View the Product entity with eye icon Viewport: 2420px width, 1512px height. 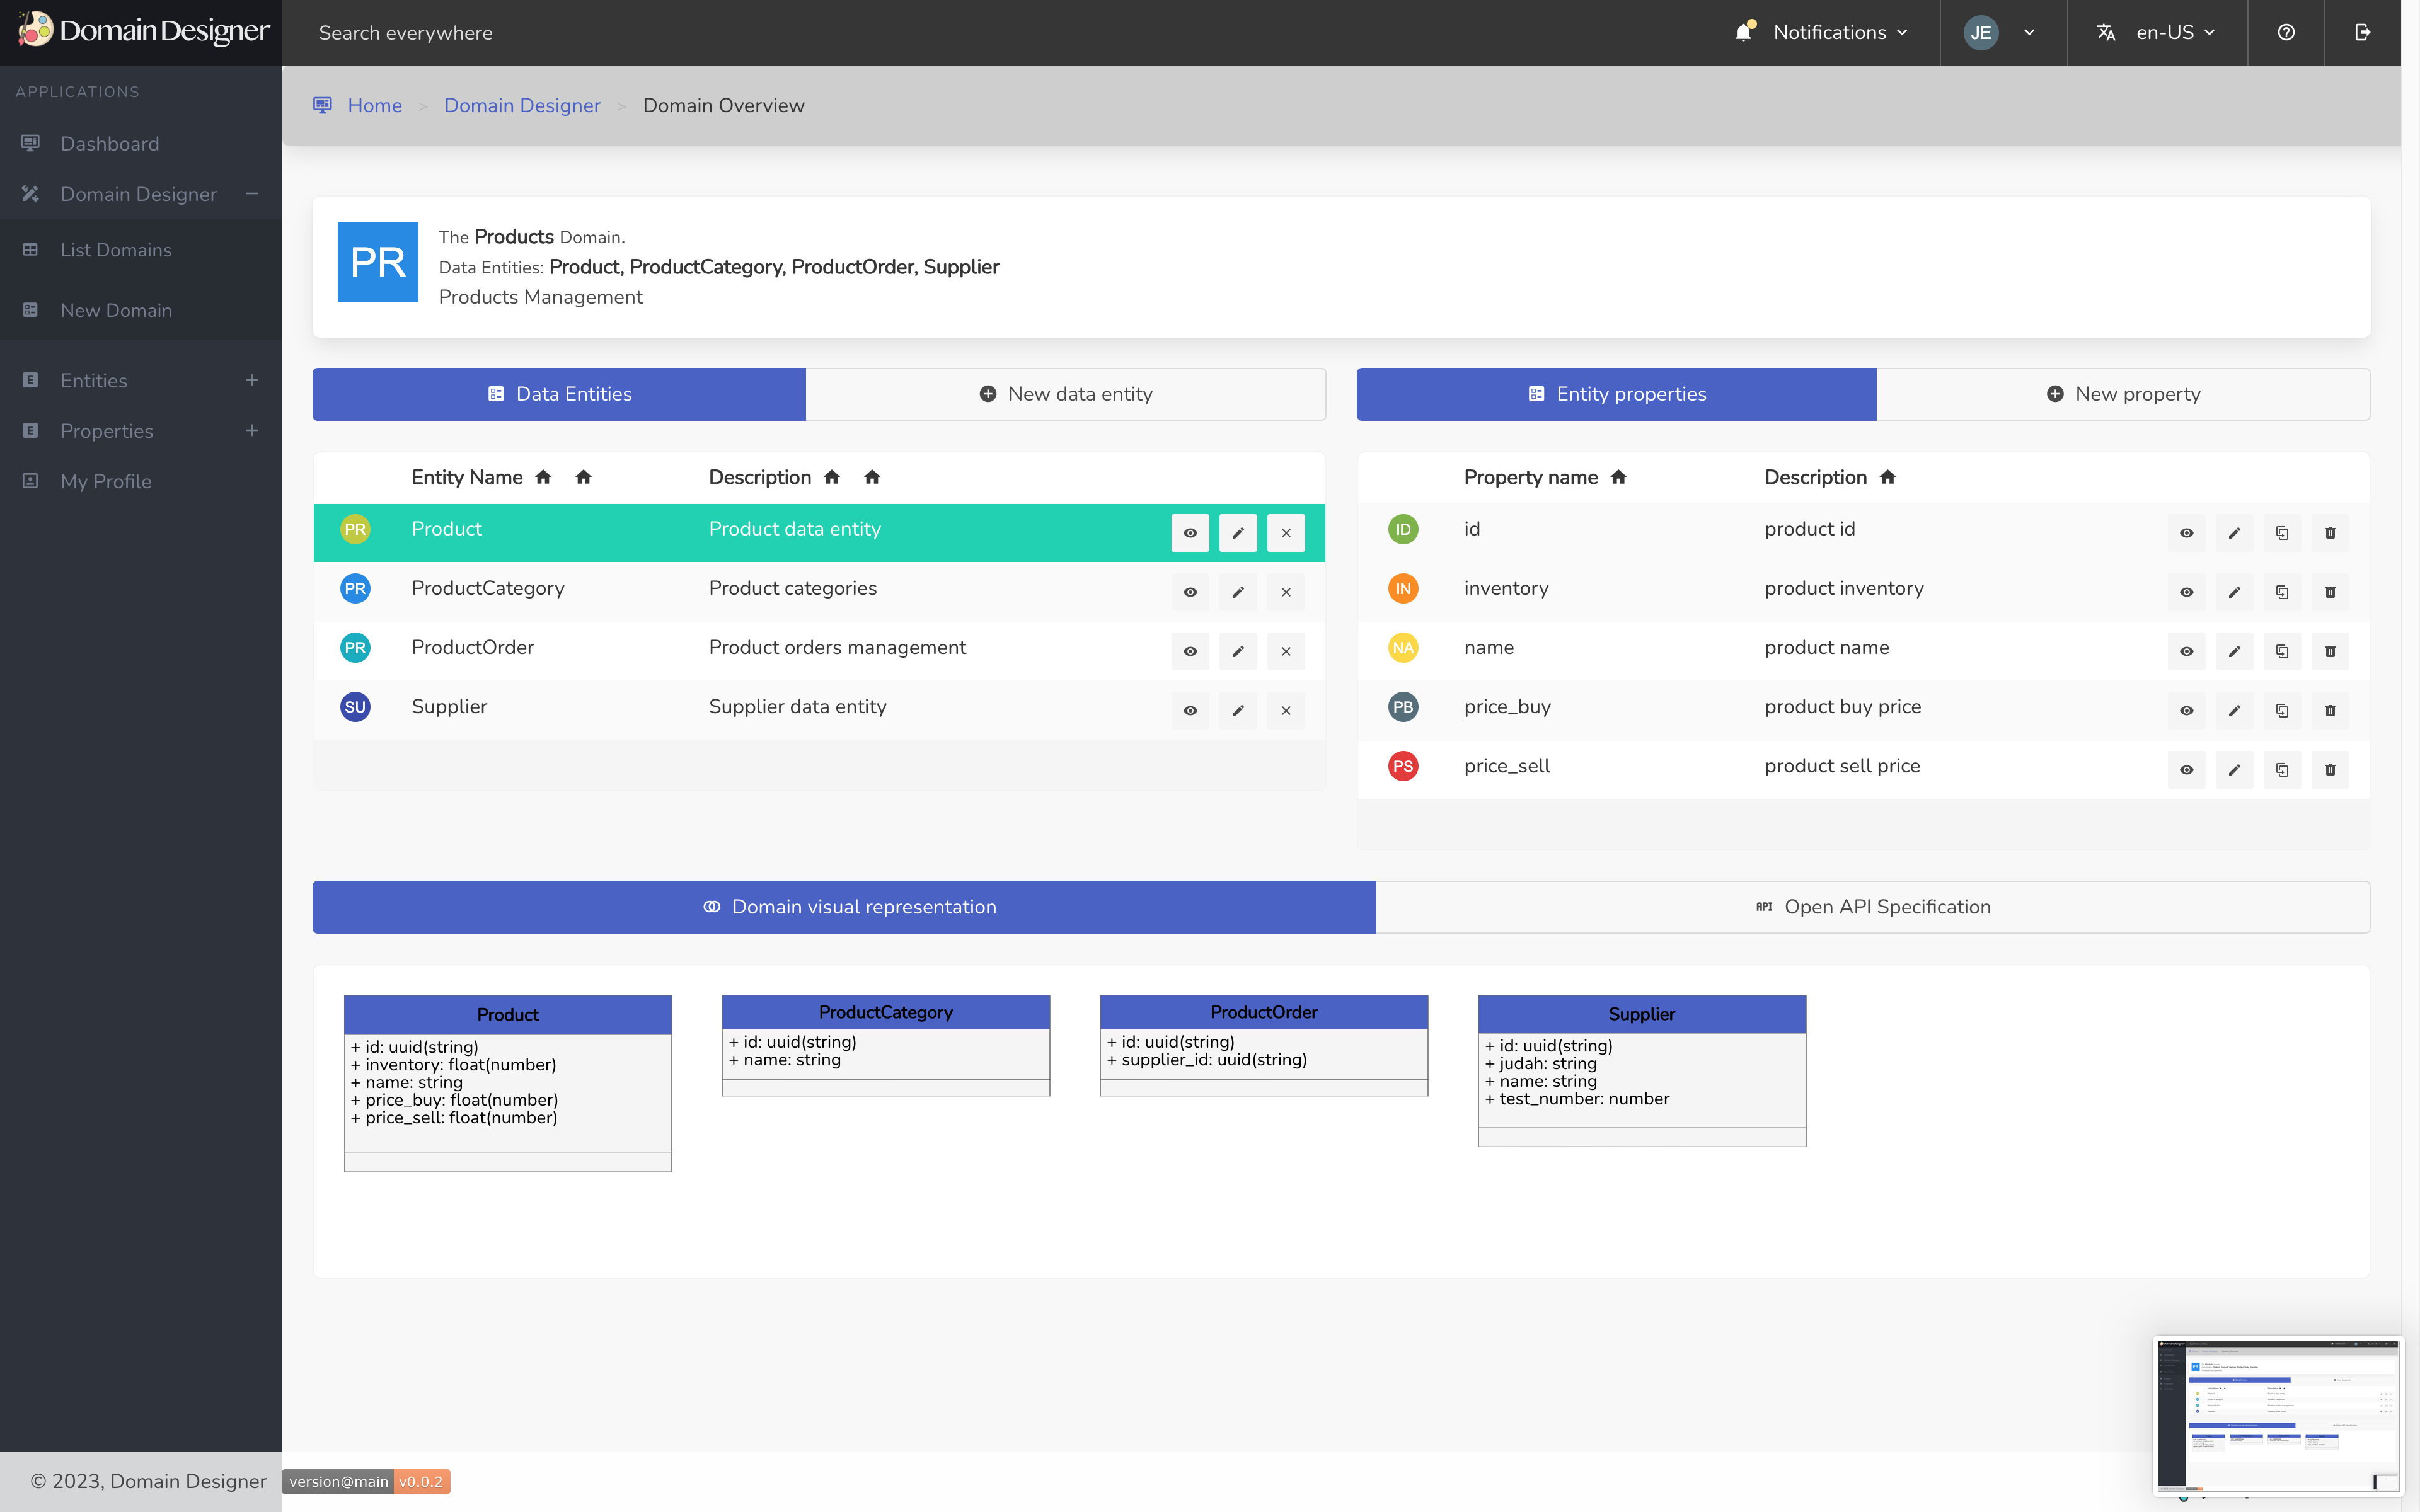[1190, 533]
